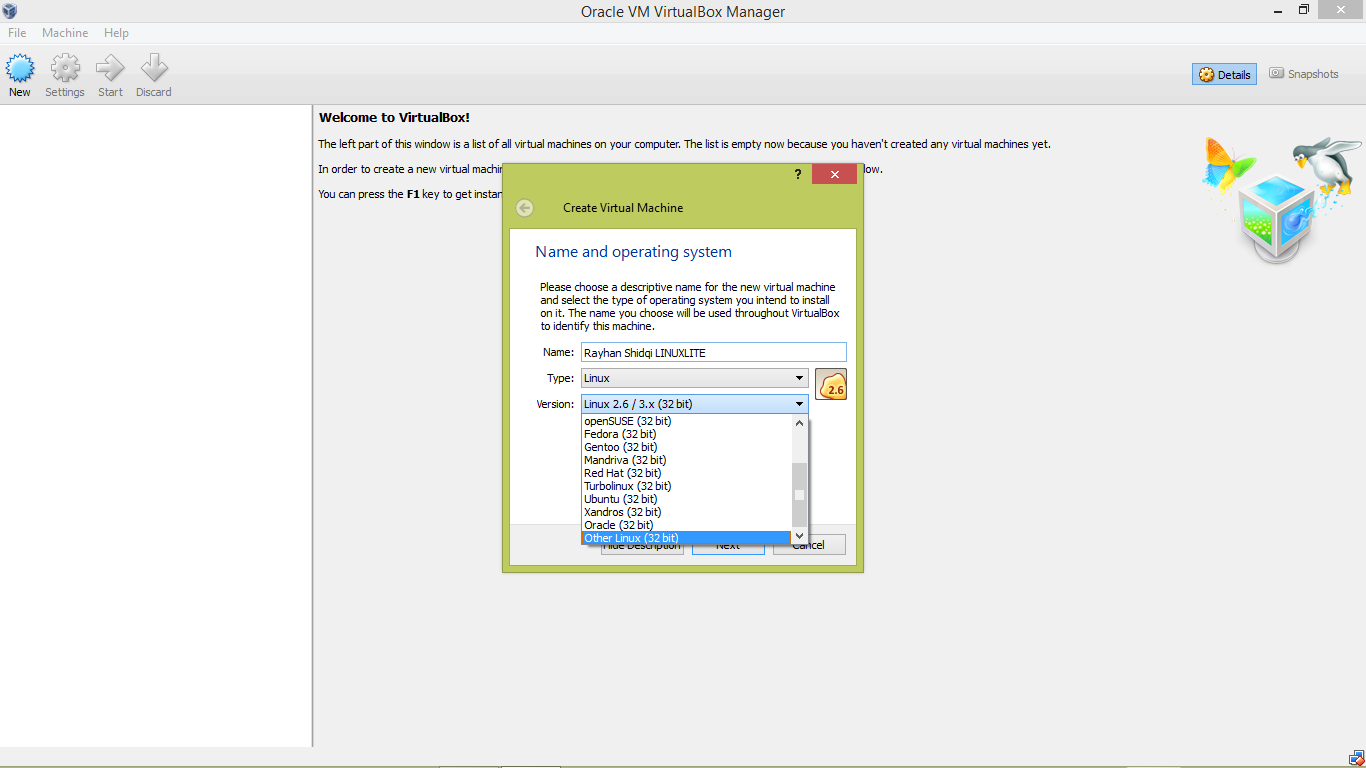Choose Mandriva (32 bit) in the list
The image size is (1366, 768).
[x=686, y=460]
